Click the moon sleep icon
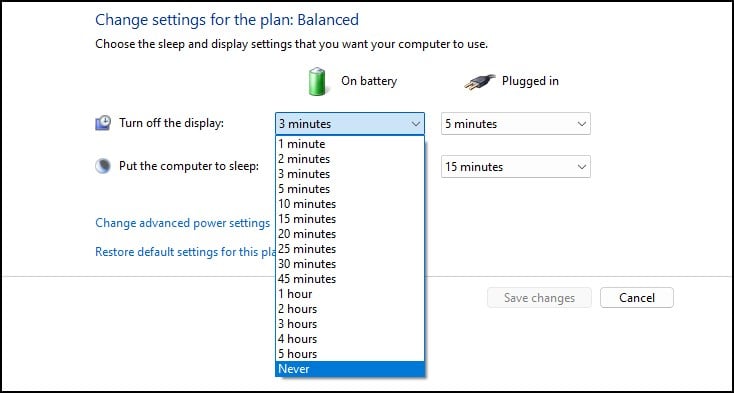The width and height of the screenshot is (734, 393). click(x=103, y=166)
